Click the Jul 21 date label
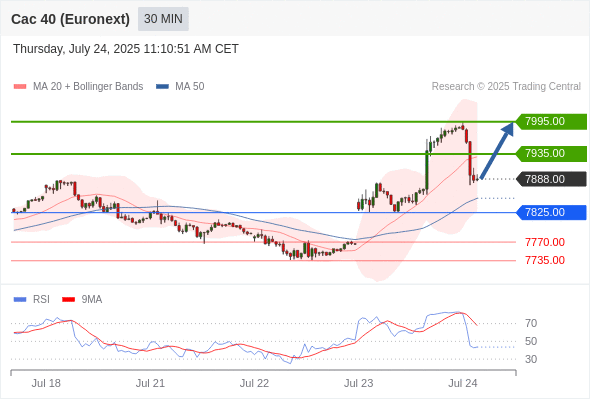 click(x=150, y=383)
